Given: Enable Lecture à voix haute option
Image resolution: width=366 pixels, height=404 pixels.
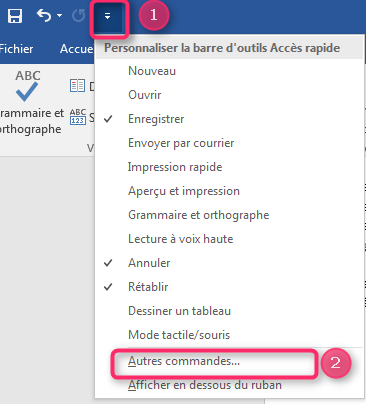Looking at the screenshot, I should coord(229,239).
